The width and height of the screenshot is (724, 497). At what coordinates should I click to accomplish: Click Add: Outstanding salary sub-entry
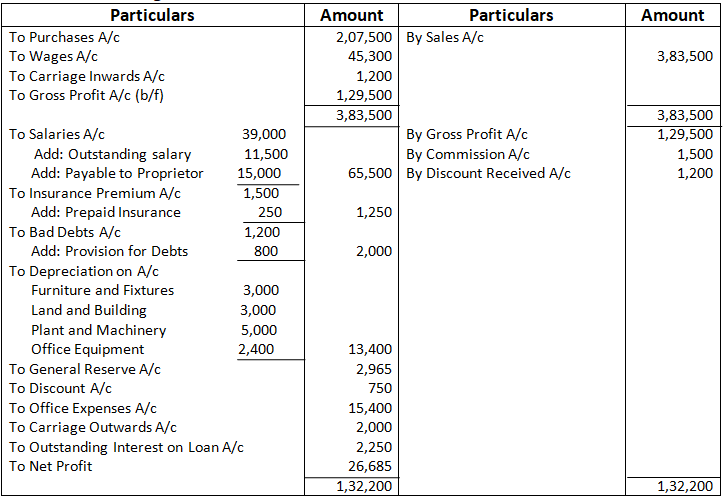coord(111,154)
